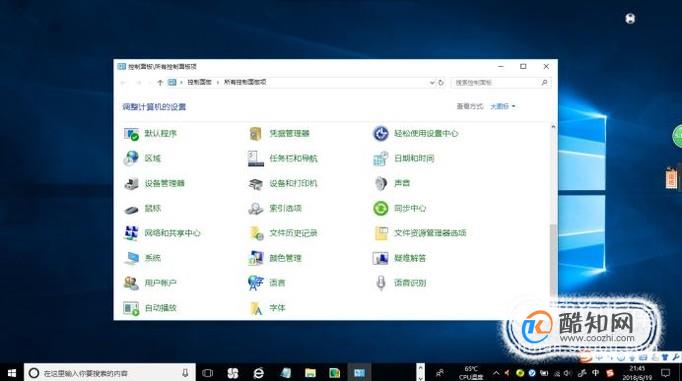Click the CPU temperature 65°C tray readout
682x381 pixels.
tap(471, 373)
